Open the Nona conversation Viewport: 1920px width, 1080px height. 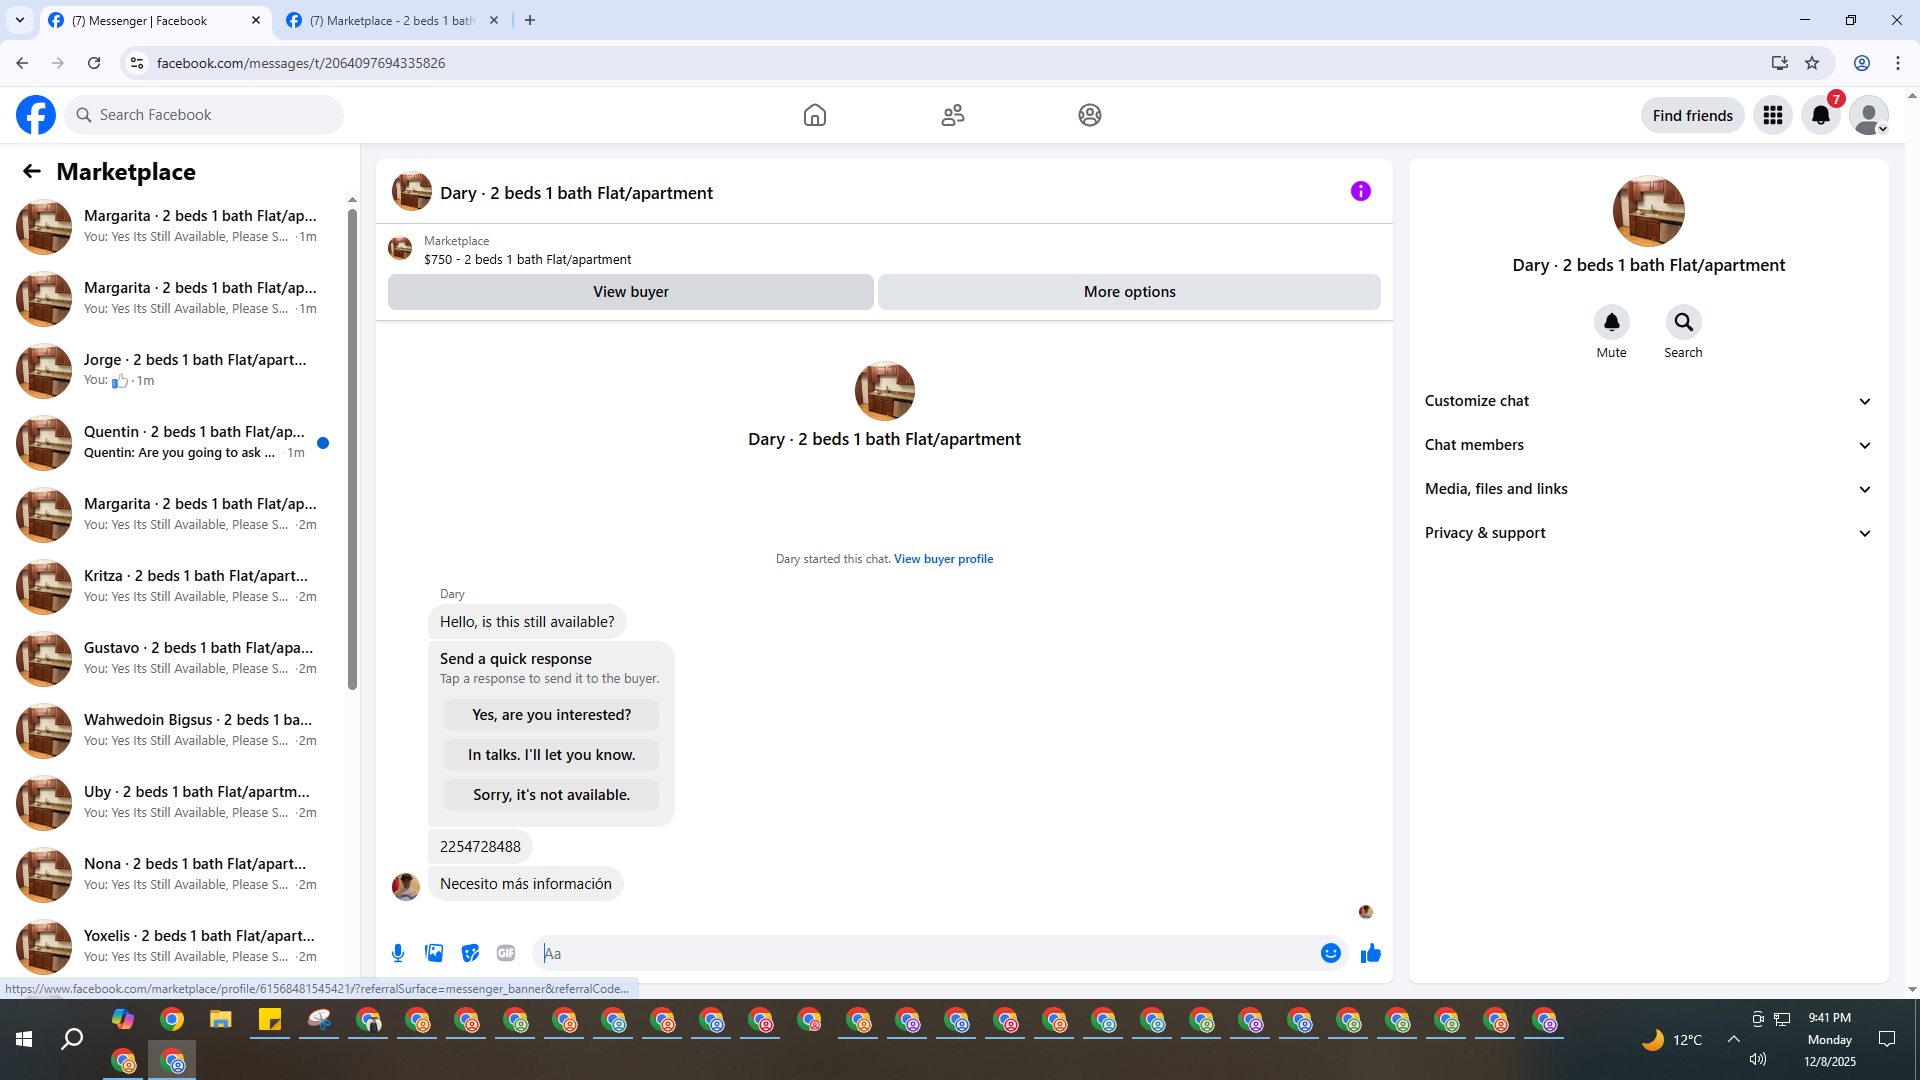click(x=174, y=874)
